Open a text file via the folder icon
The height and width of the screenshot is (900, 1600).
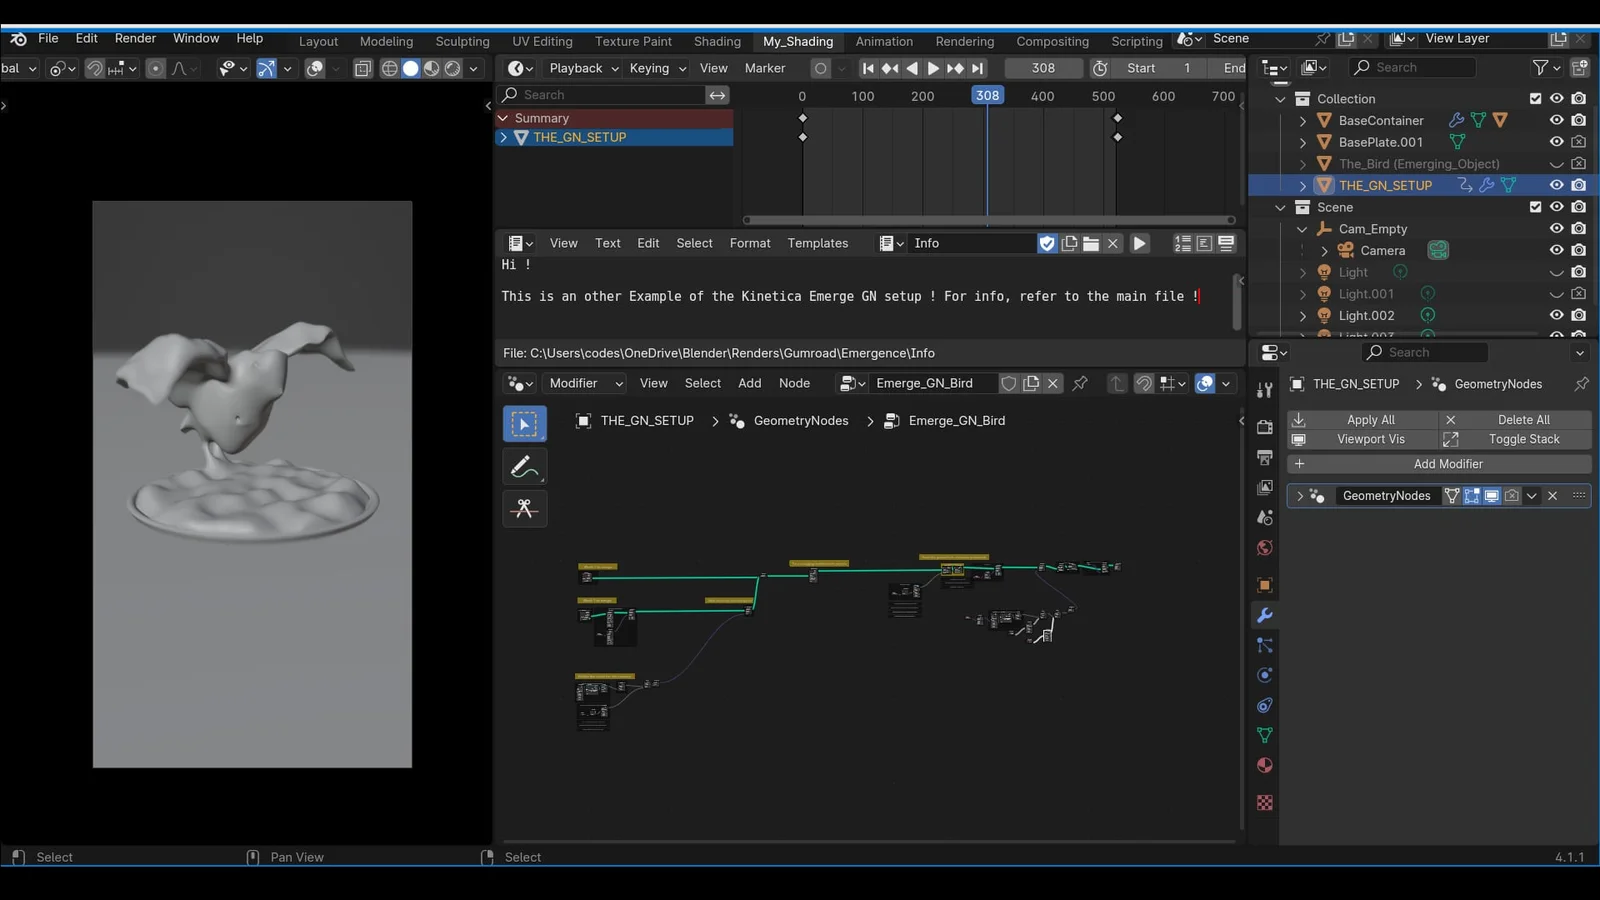1090,243
